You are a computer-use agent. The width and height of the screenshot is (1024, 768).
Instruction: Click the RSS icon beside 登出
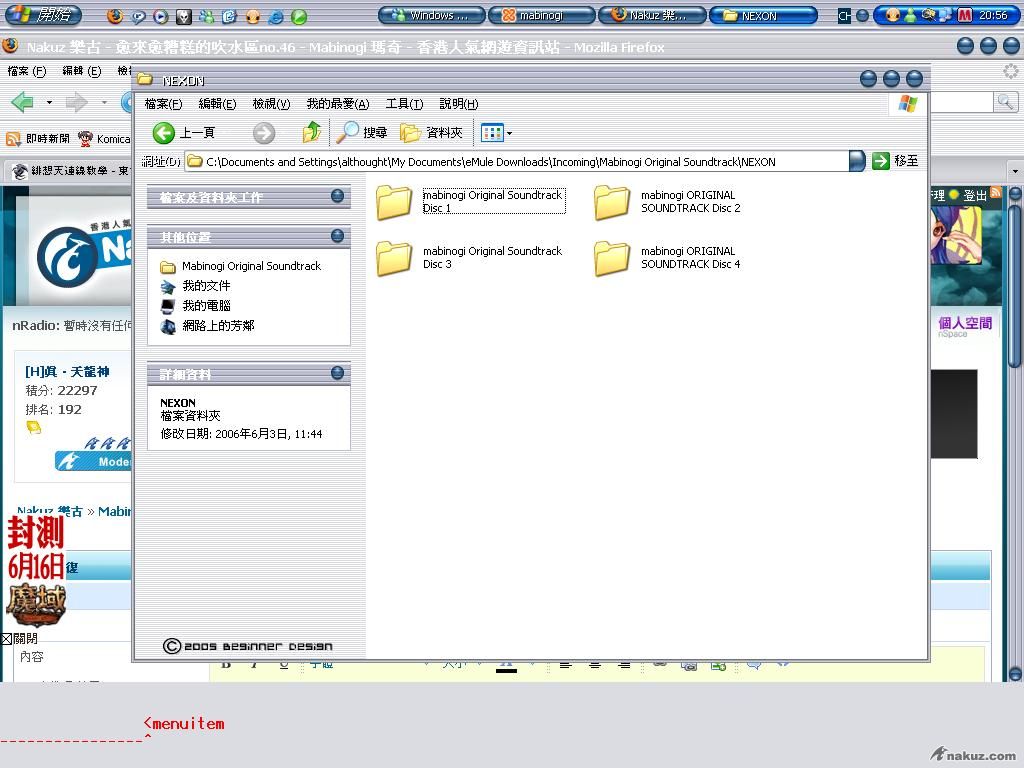coord(995,192)
